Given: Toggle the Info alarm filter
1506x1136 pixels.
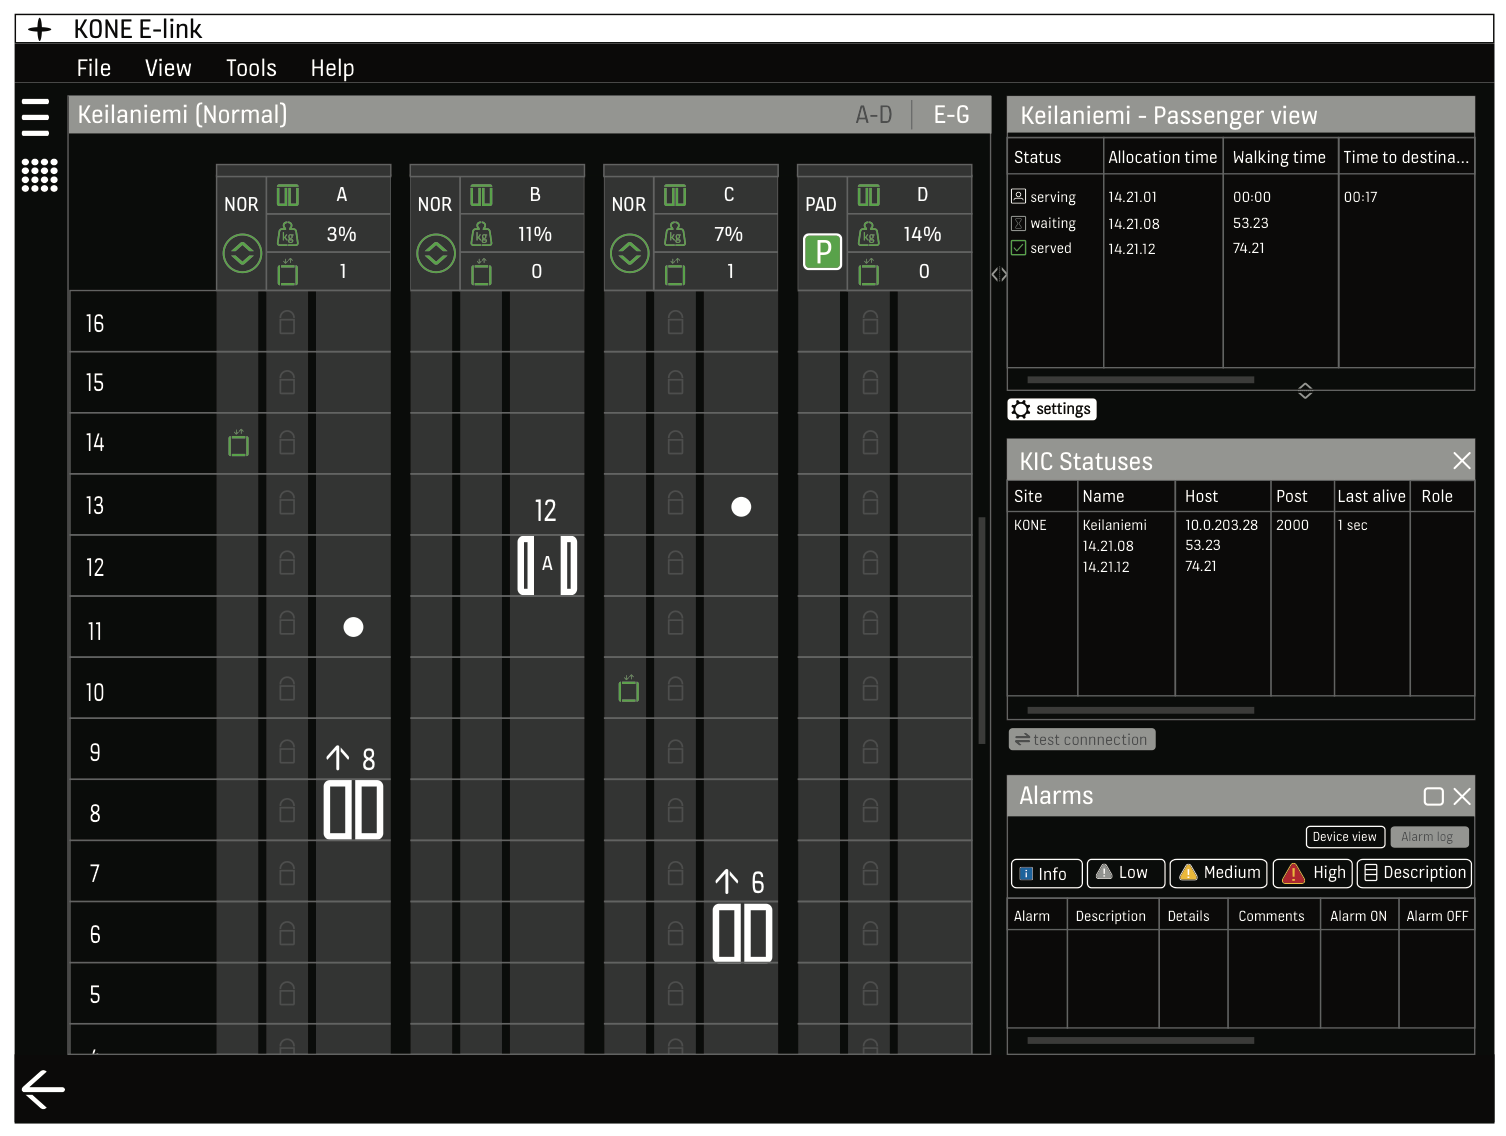Looking at the screenshot, I should [x=1045, y=873].
